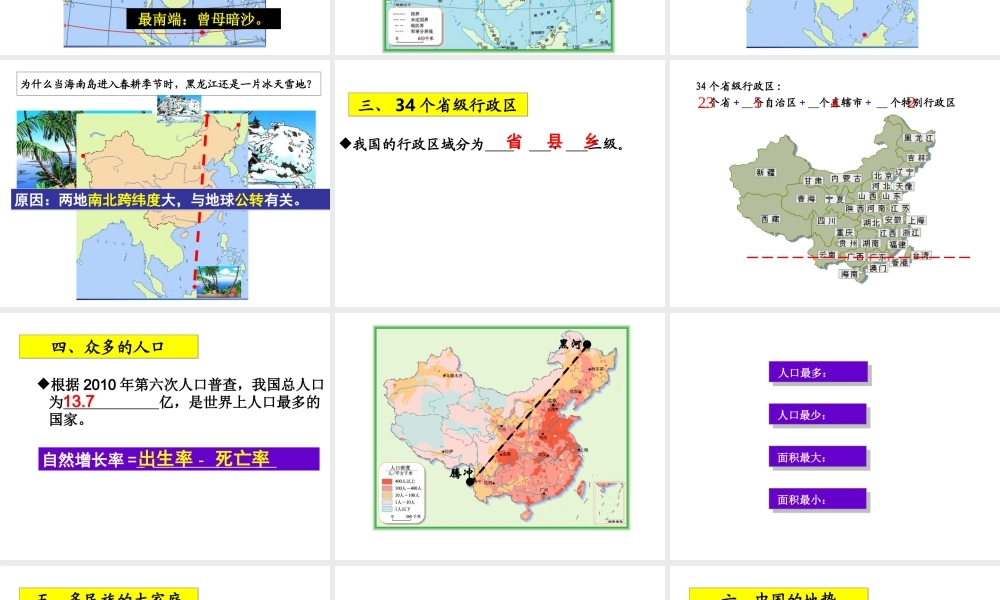Viewport: 1000px width, 600px height.
Task: Select the yellow heading '三、34个省级行政区'
Action: tap(438, 105)
